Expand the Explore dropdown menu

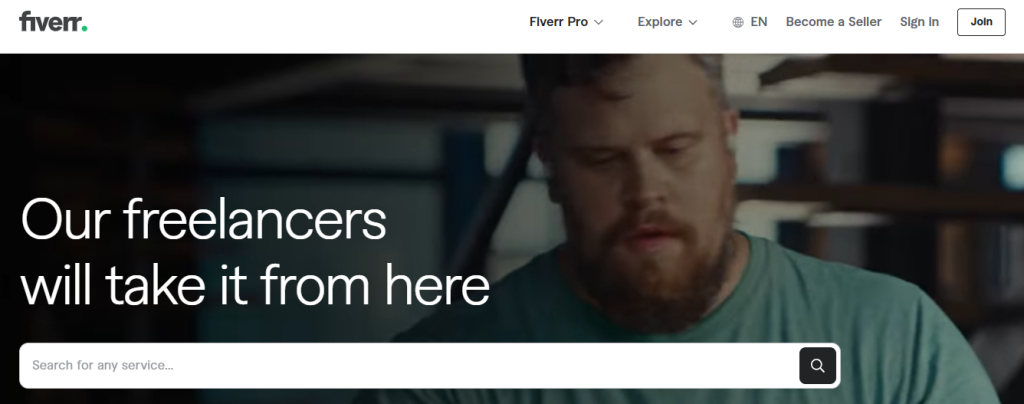coord(667,22)
